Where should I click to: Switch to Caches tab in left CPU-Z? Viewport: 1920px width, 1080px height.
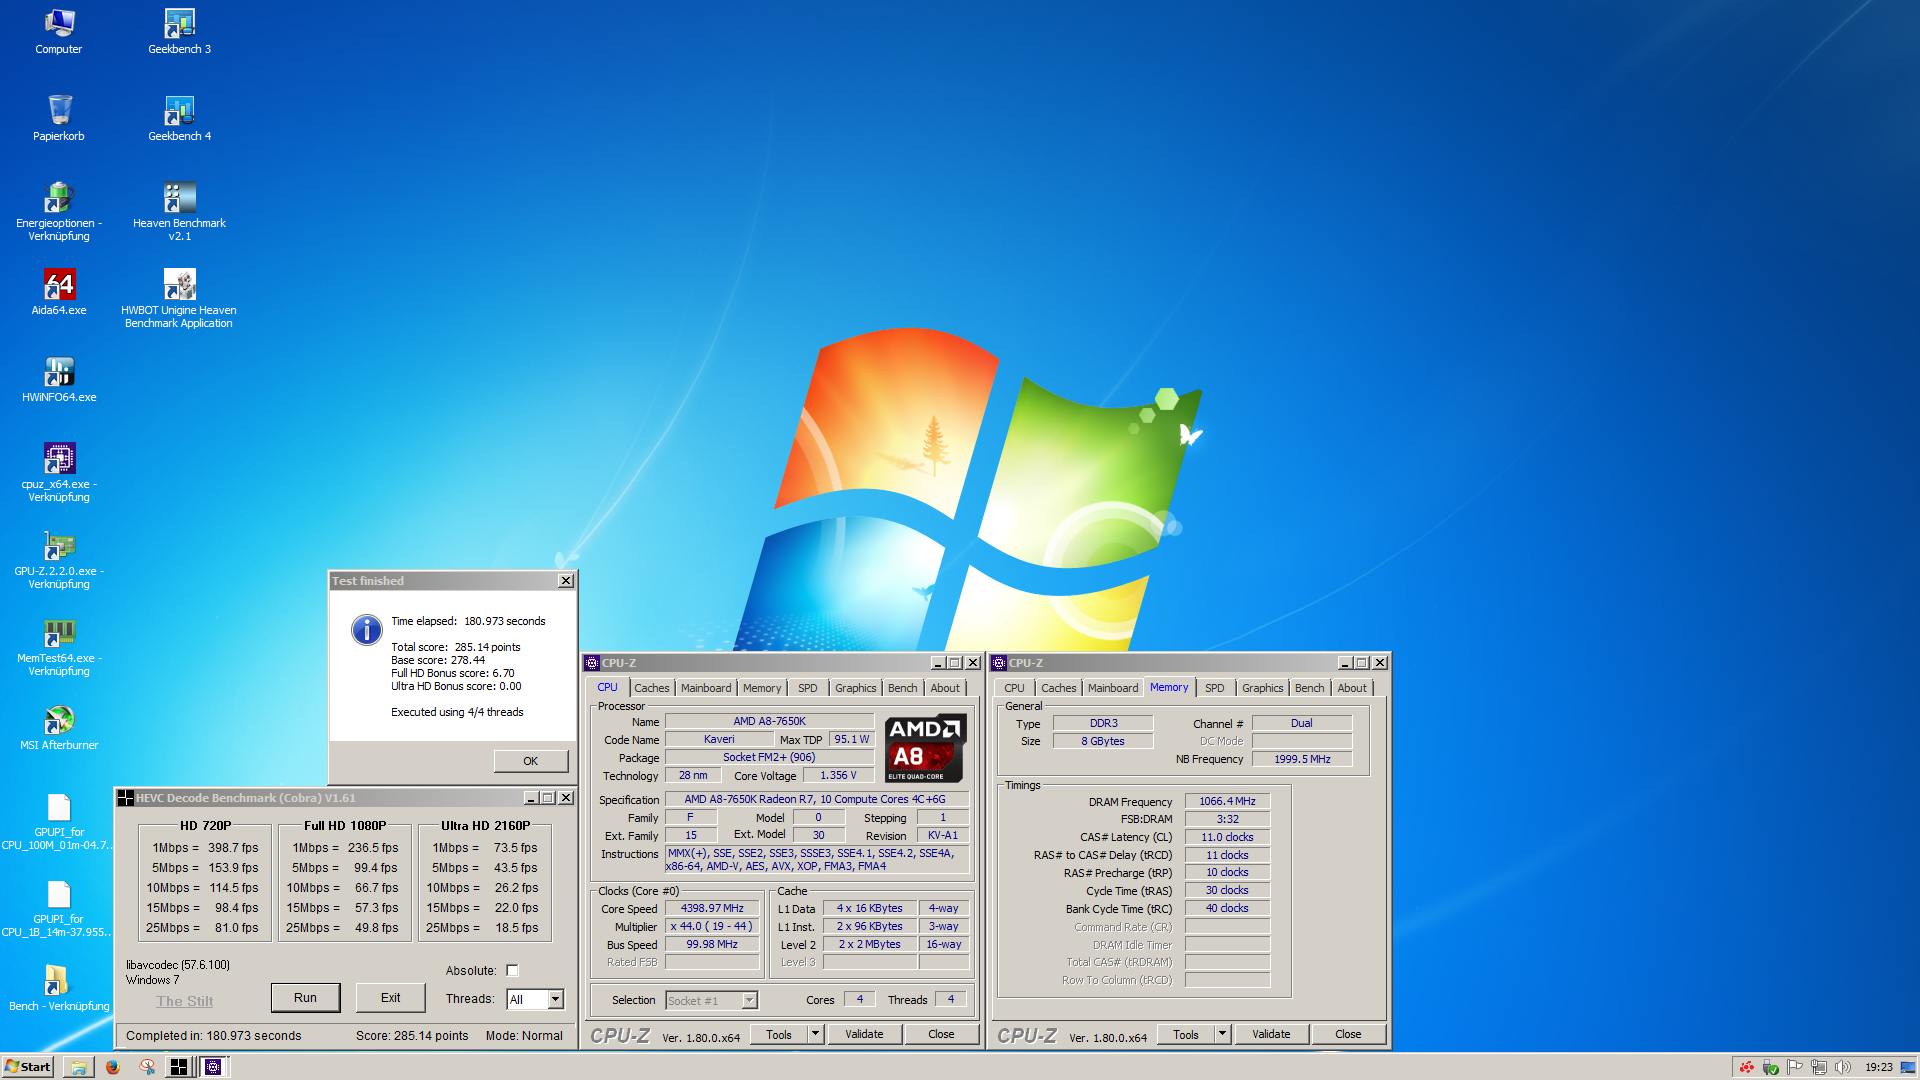tap(651, 688)
